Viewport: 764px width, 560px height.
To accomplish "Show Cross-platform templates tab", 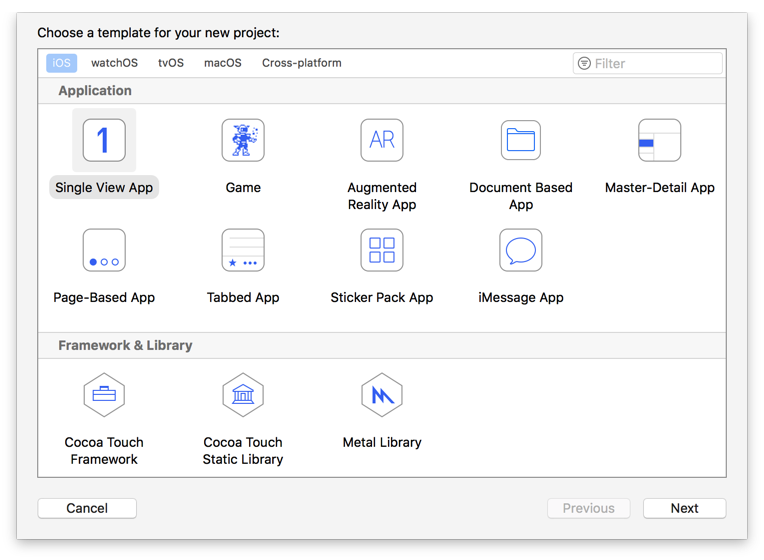I will pyautogui.click(x=301, y=63).
